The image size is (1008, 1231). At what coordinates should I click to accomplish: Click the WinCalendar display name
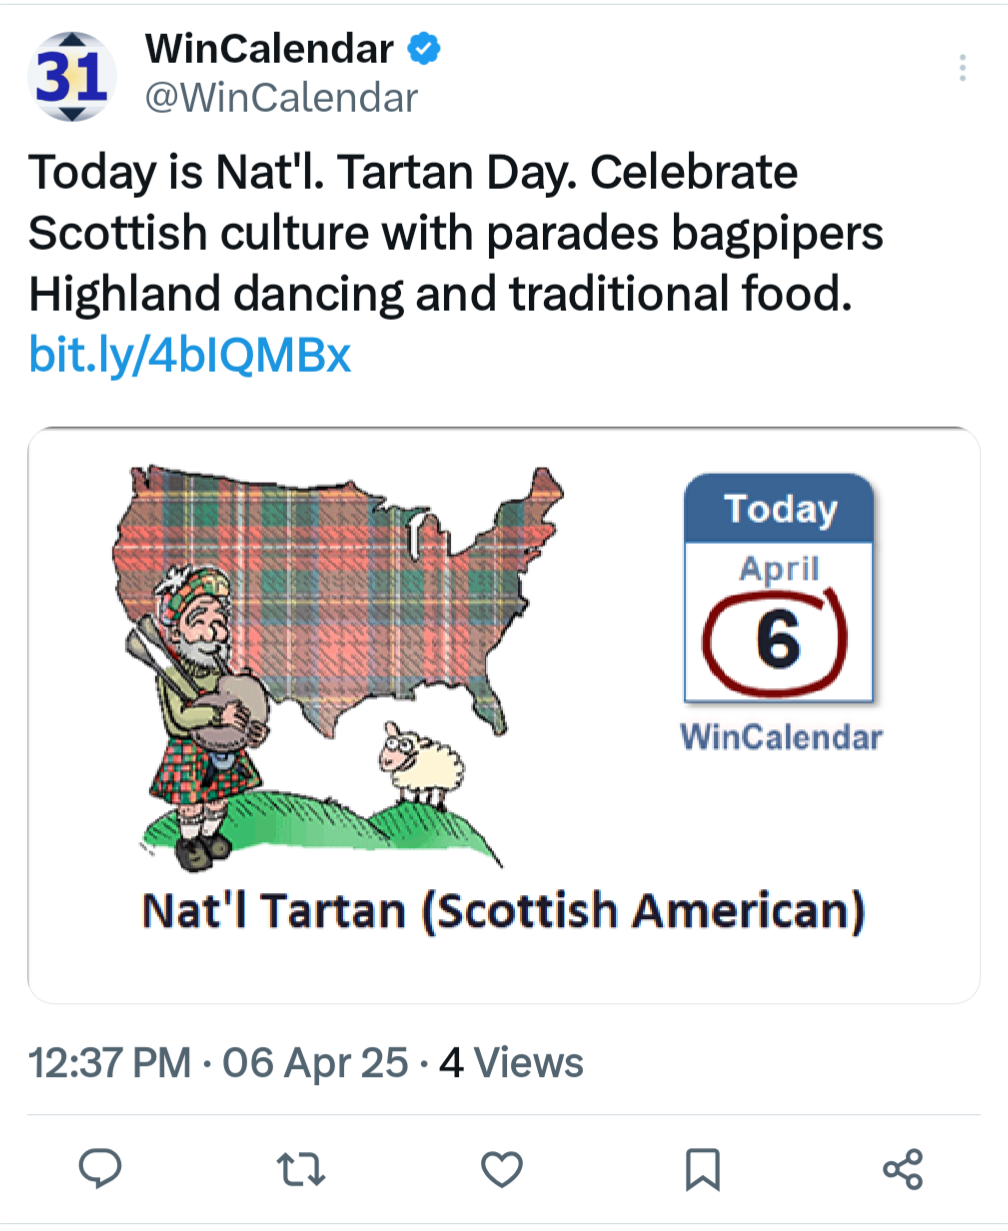tap(269, 47)
